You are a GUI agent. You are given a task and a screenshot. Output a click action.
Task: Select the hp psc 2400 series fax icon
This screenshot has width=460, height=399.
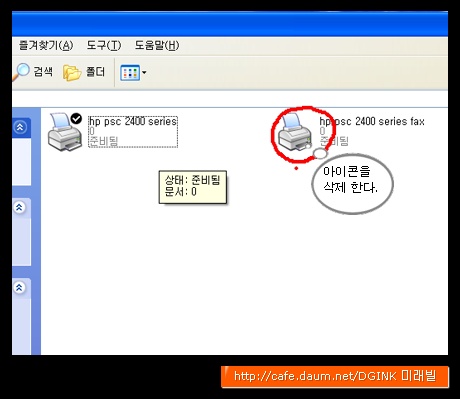point(295,132)
